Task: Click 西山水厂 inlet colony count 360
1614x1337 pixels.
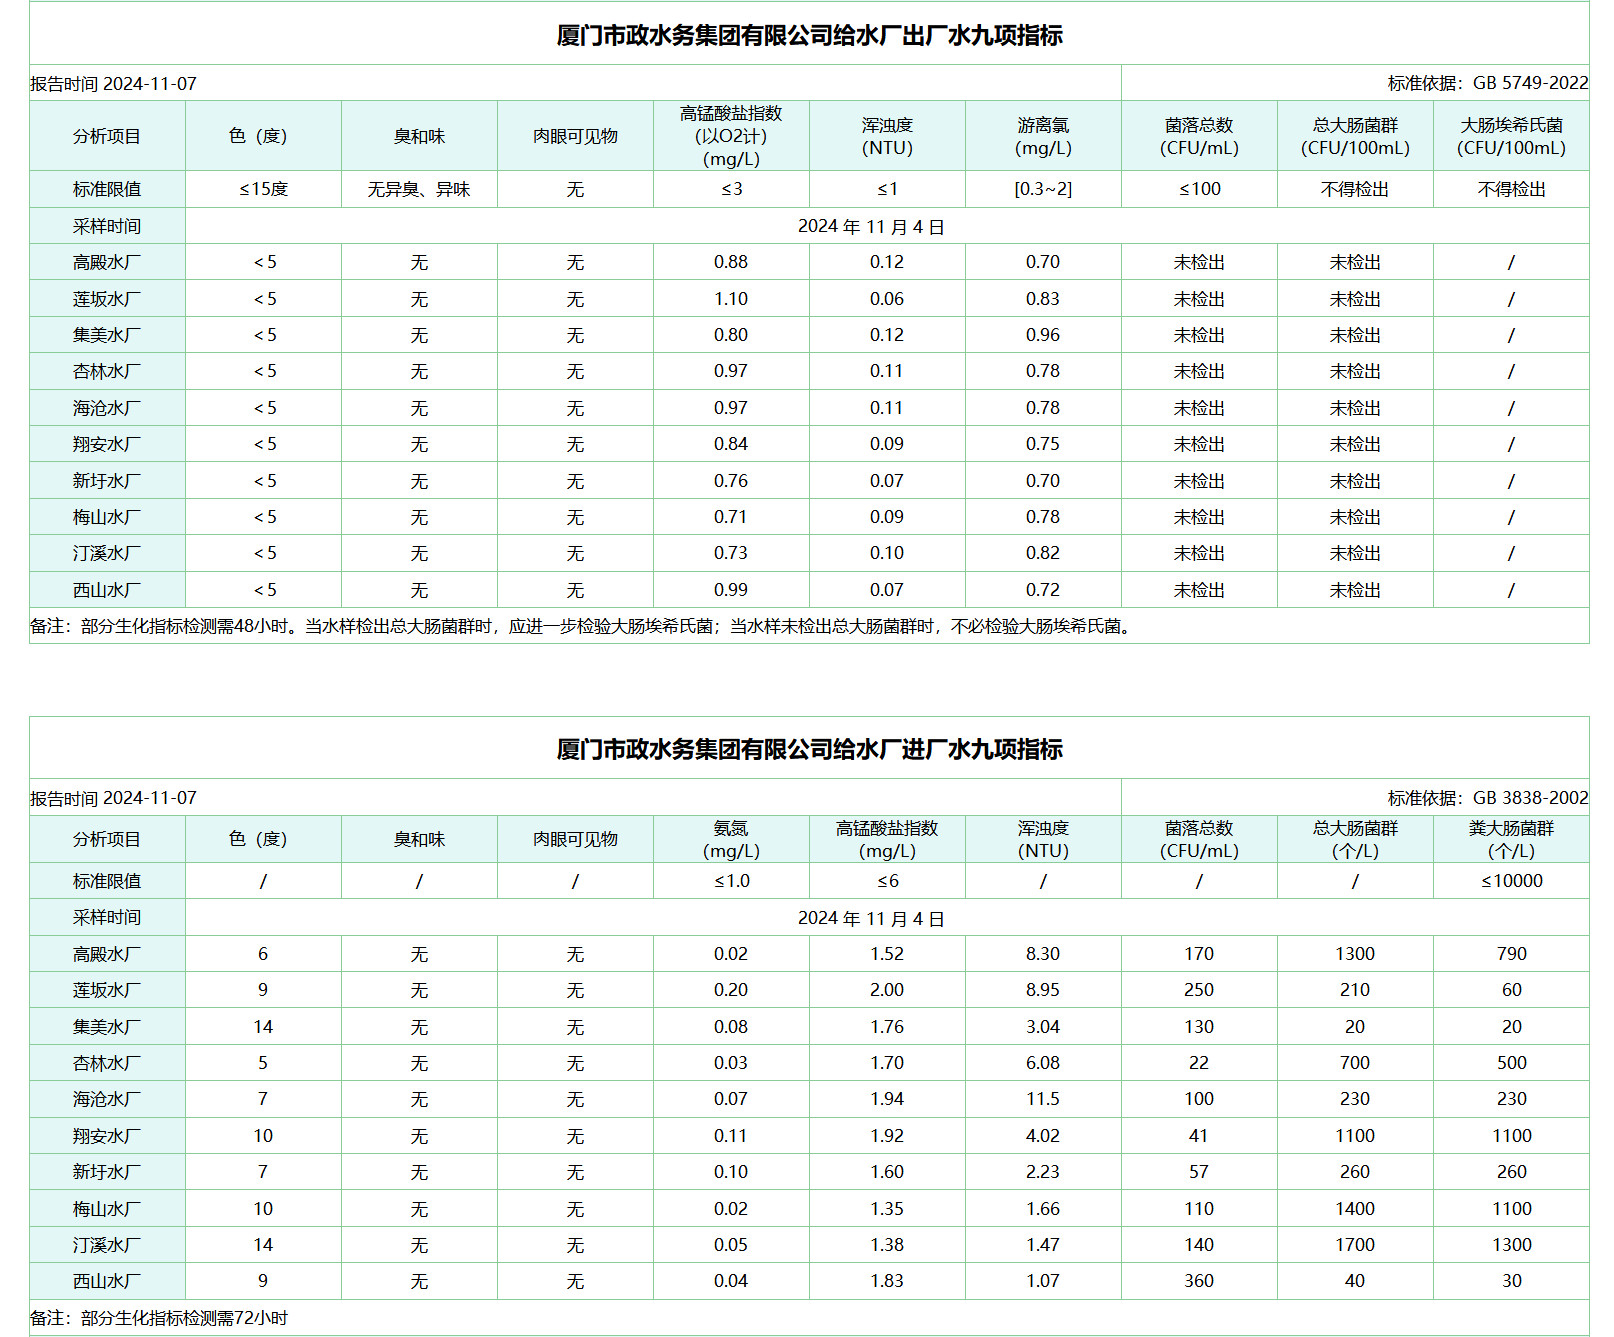Action: point(1199,1281)
